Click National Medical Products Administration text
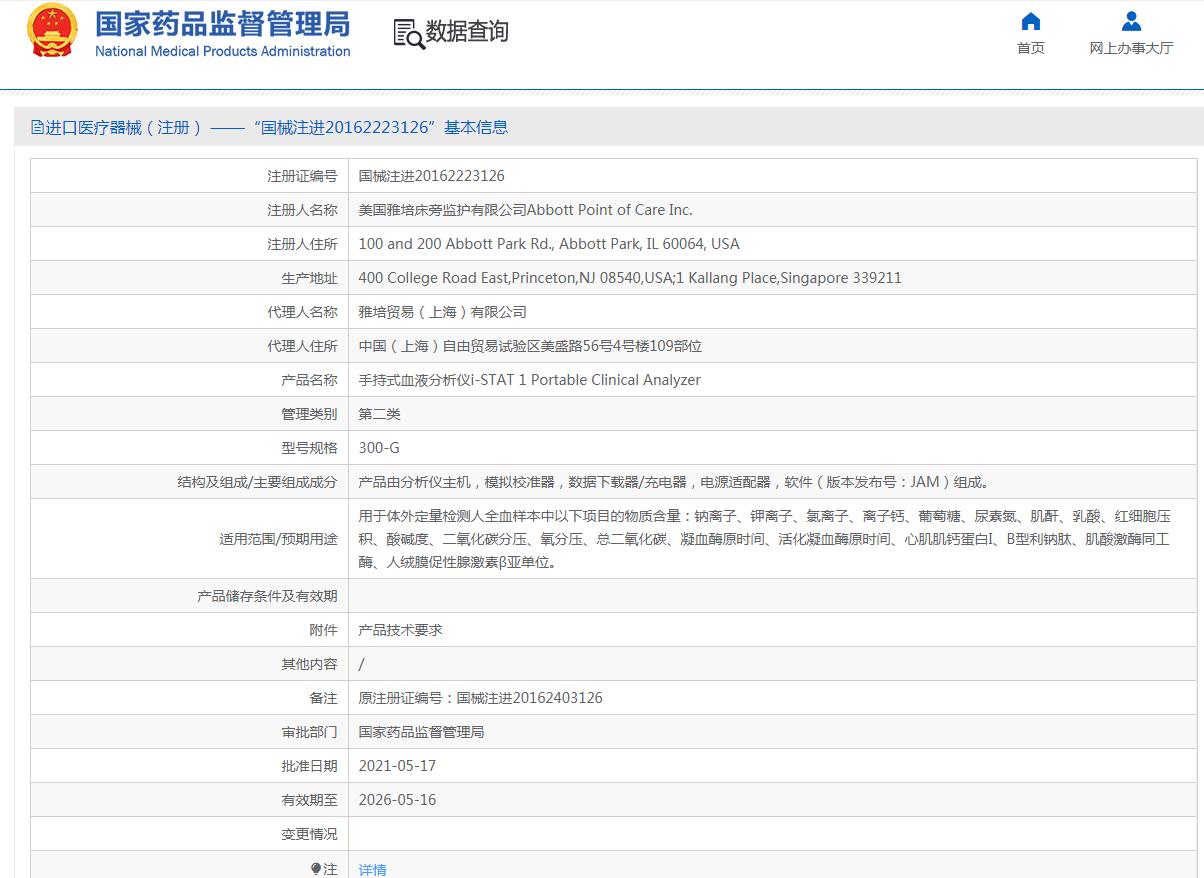This screenshot has width=1204, height=878. coord(222,51)
